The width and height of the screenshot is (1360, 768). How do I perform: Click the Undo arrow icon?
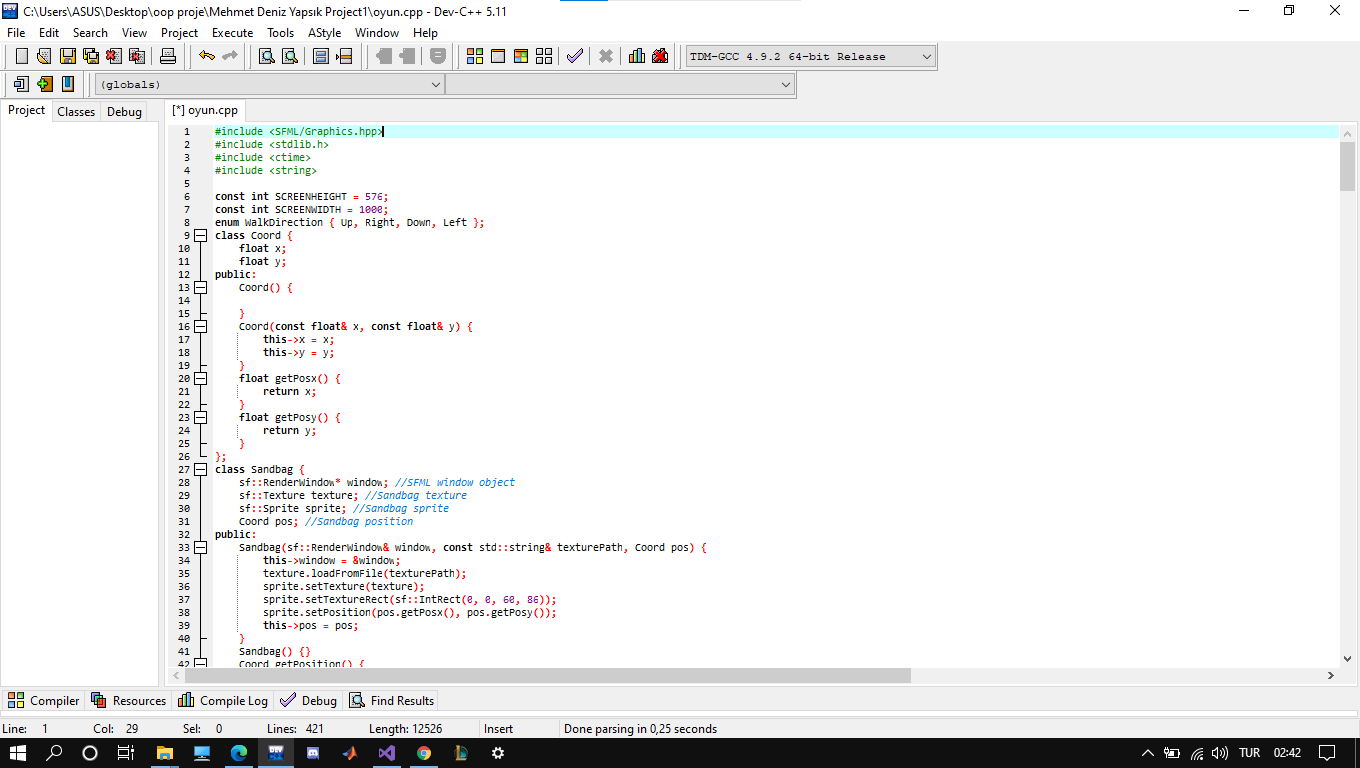tap(208, 57)
